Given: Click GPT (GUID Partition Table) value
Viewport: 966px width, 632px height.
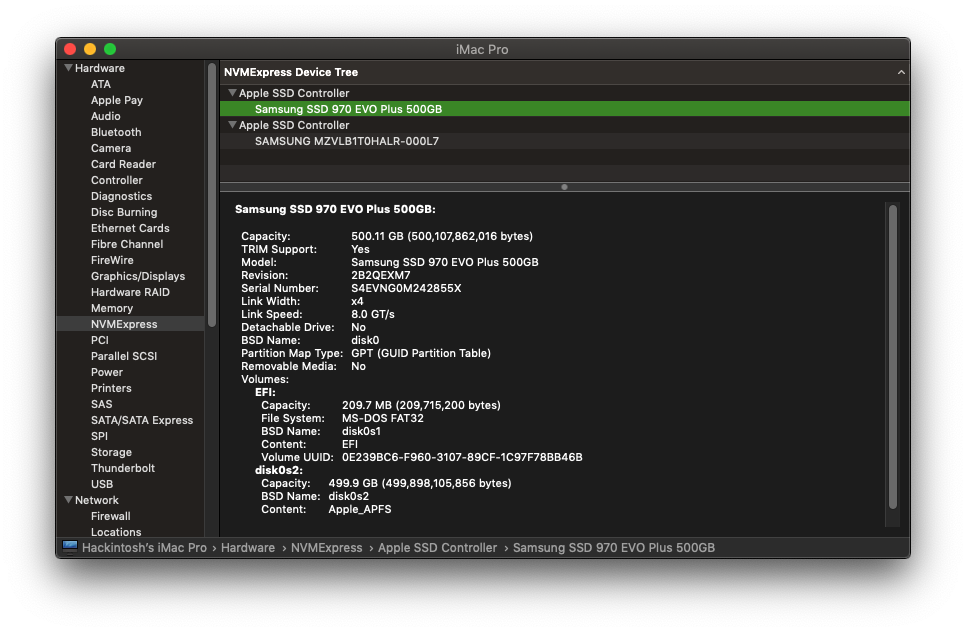Looking at the screenshot, I should click(x=421, y=353).
